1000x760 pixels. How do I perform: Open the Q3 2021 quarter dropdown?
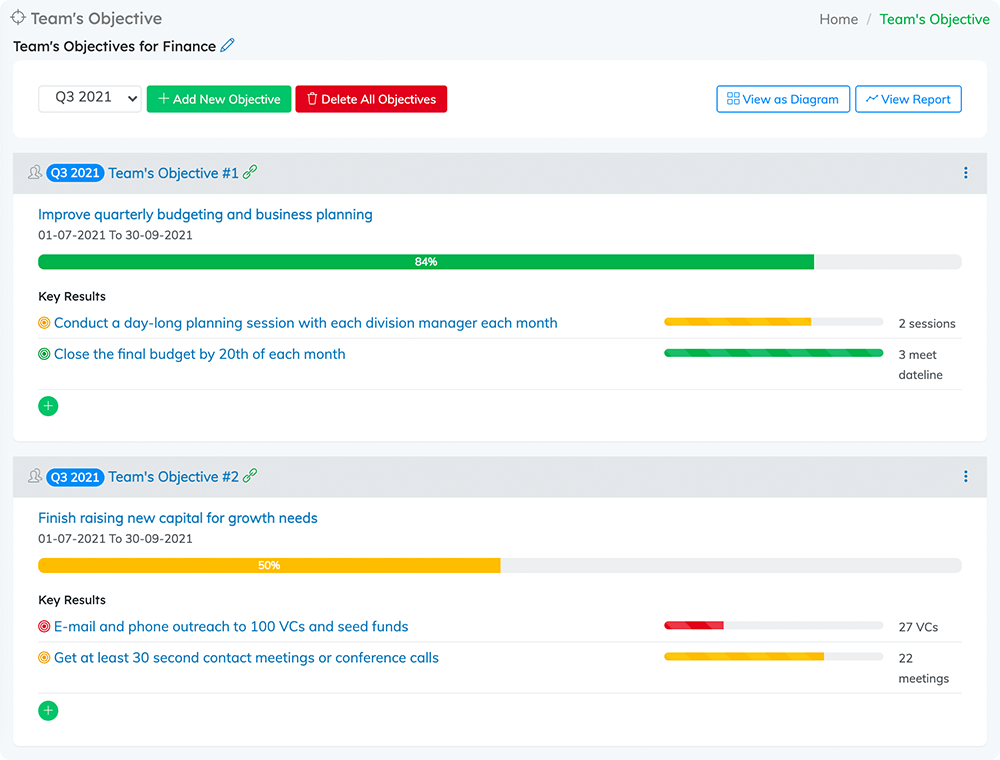coord(90,98)
